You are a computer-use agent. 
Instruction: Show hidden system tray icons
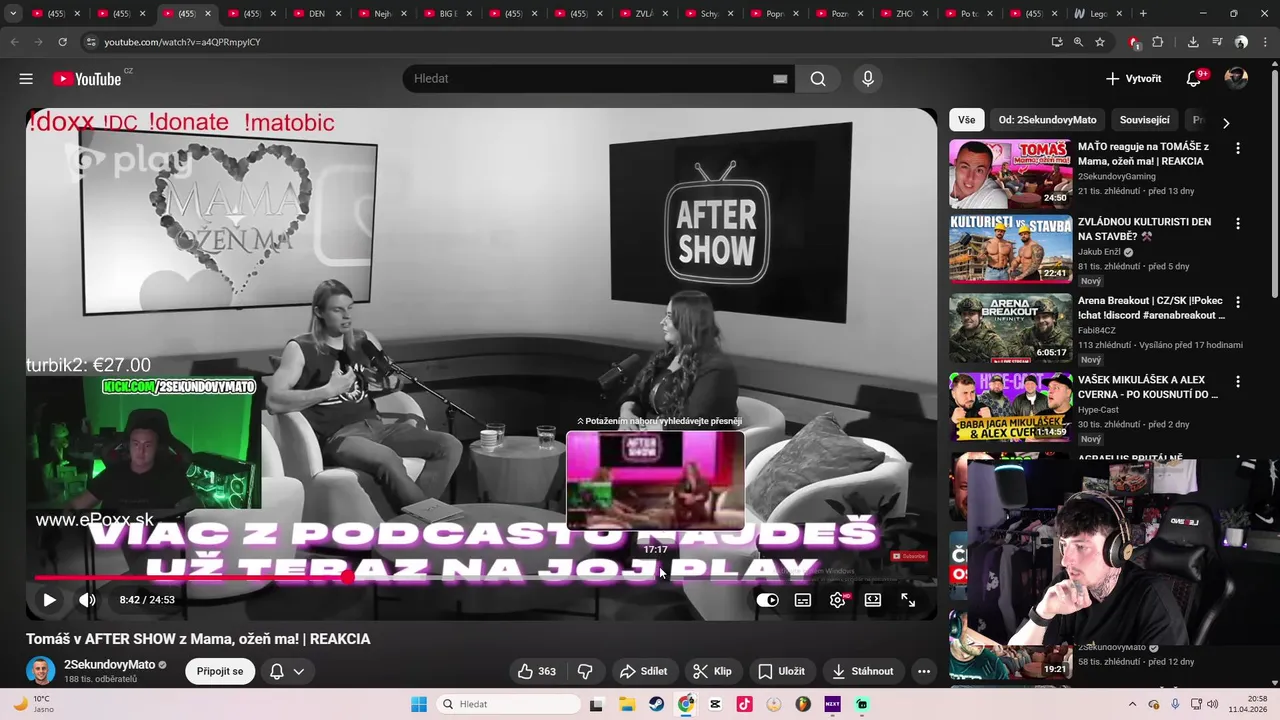point(1132,704)
